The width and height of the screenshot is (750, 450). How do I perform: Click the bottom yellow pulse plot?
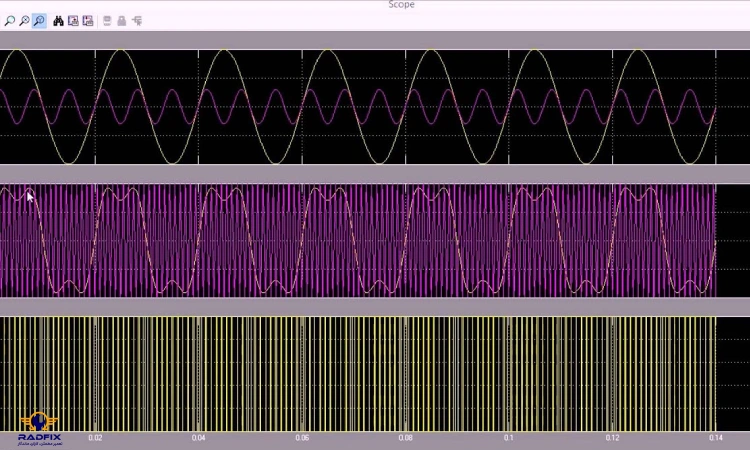tap(358, 372)
